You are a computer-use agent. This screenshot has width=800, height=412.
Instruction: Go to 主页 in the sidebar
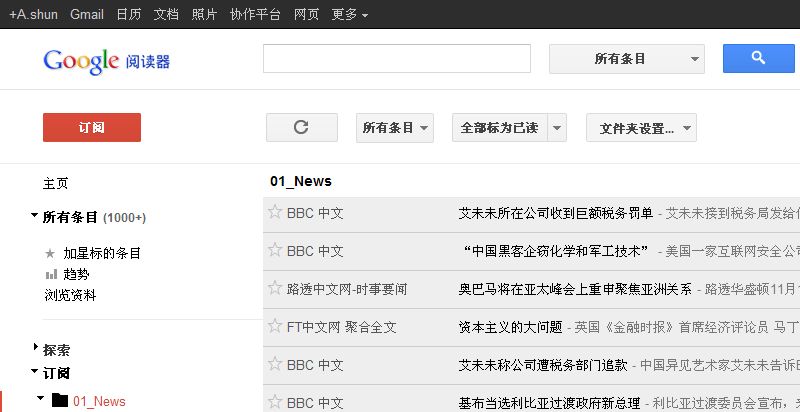56,183
